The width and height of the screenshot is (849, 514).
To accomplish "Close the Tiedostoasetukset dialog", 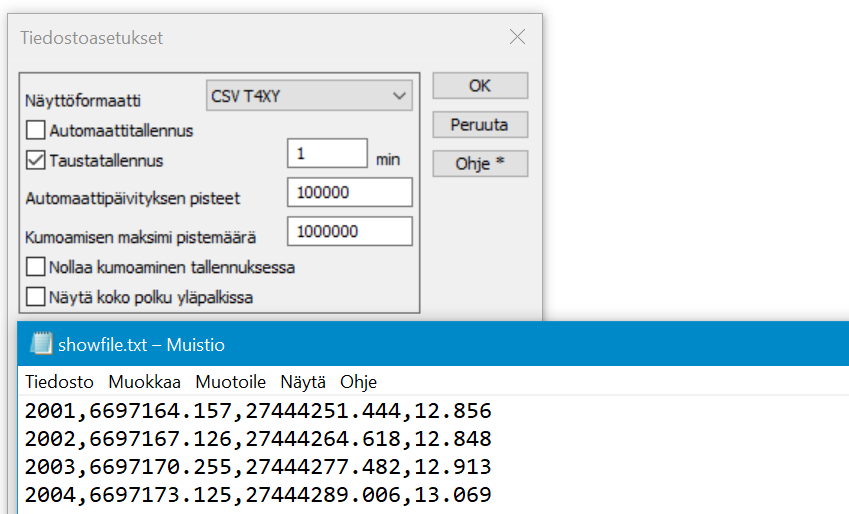I will [x=517, y=38].
